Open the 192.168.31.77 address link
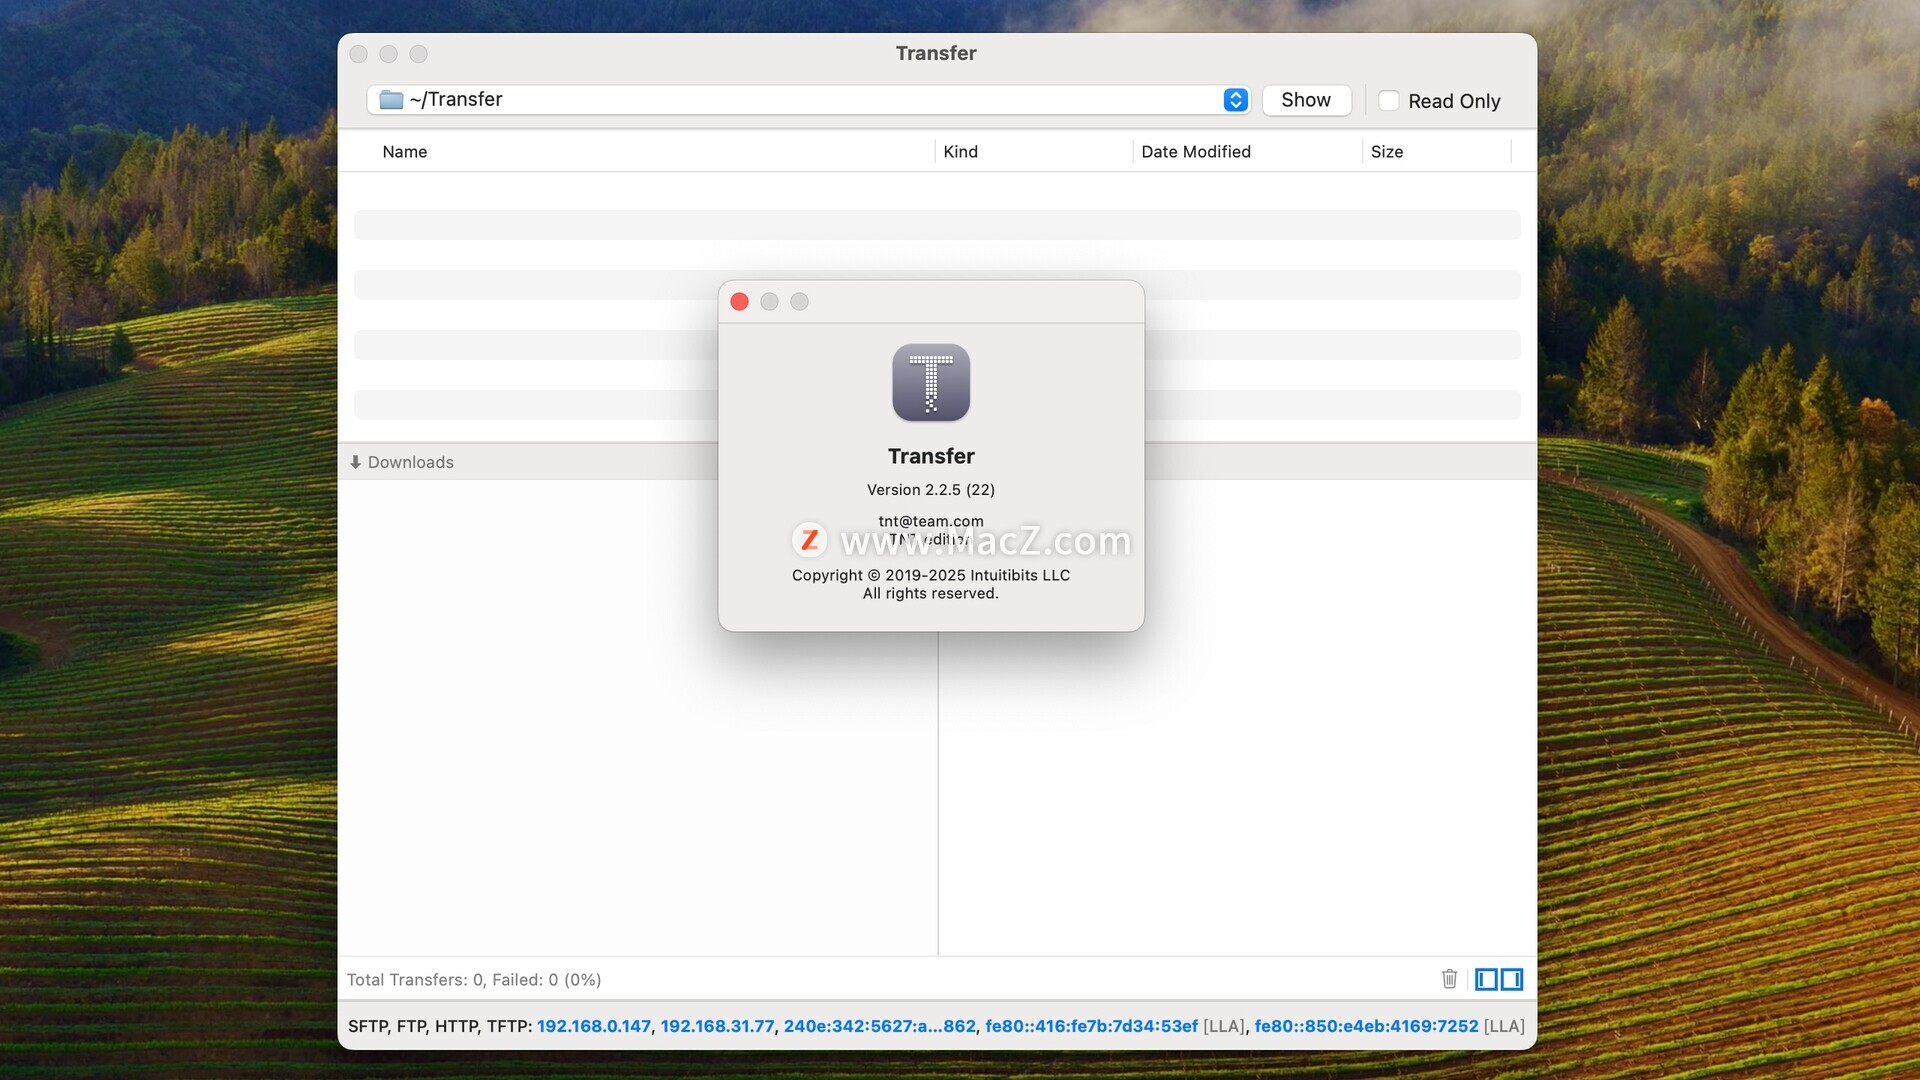The height and width of the screenshot is (1080, 1920). point(717,1026)
